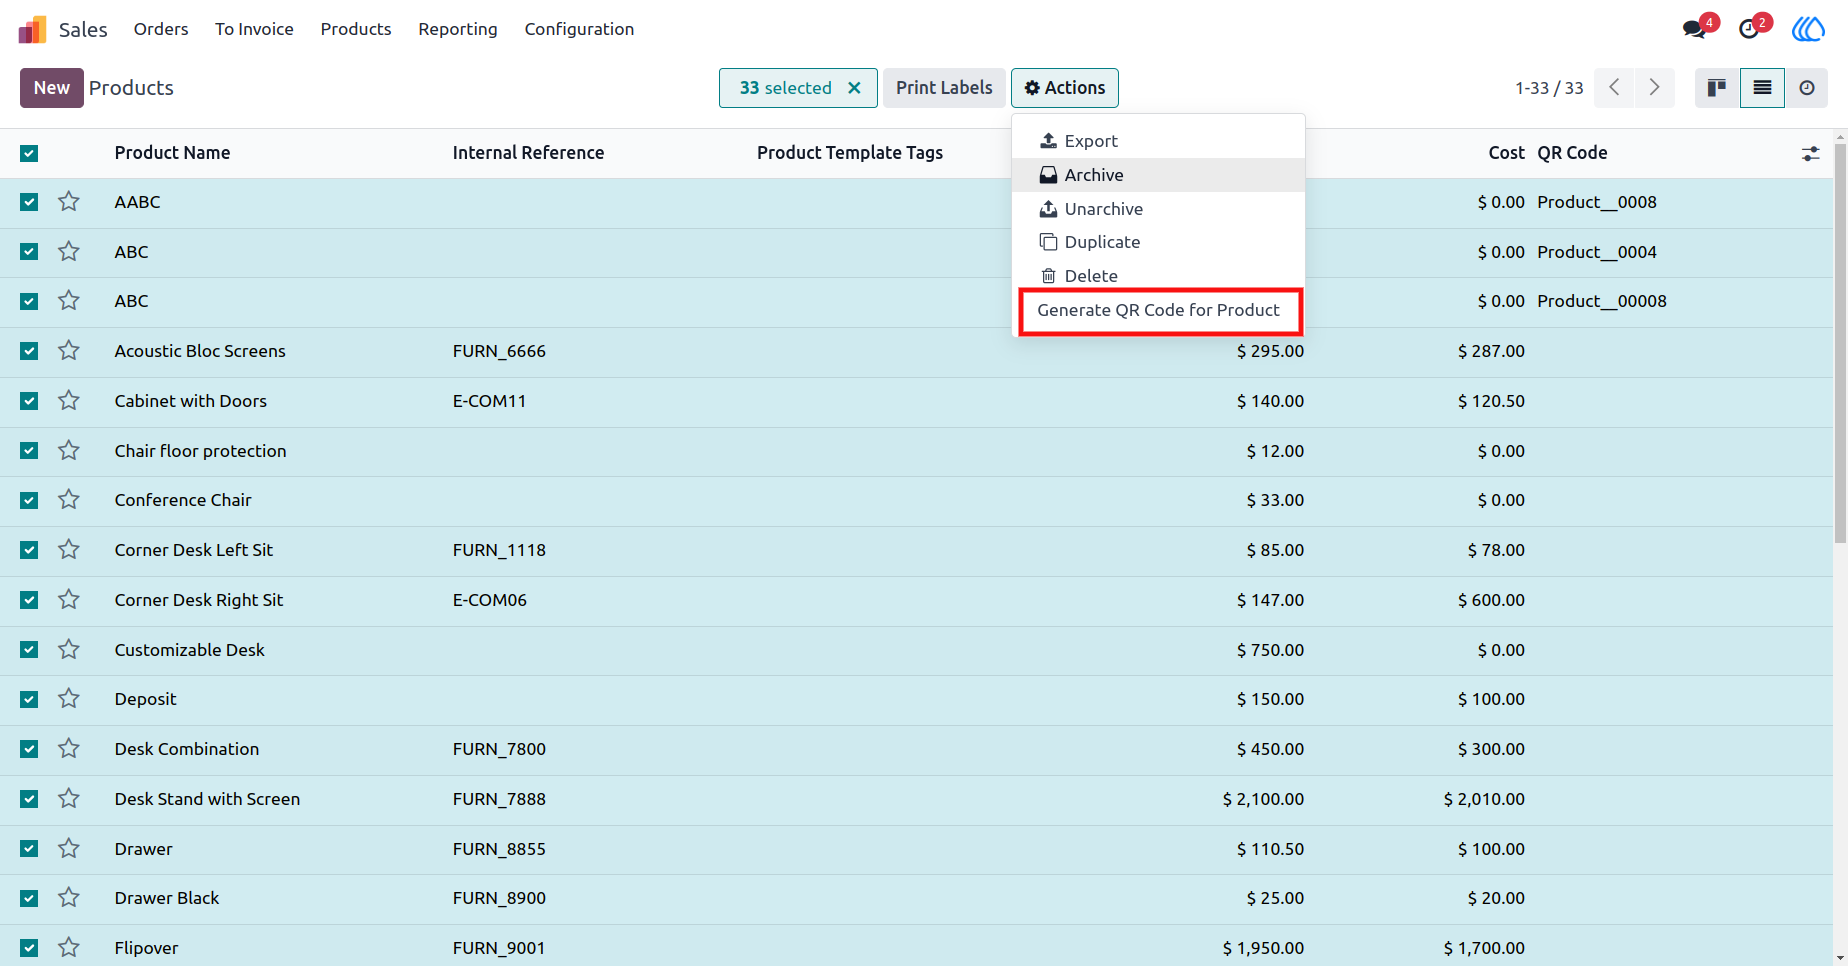Open the discuss messages icon

(1695, 29)
